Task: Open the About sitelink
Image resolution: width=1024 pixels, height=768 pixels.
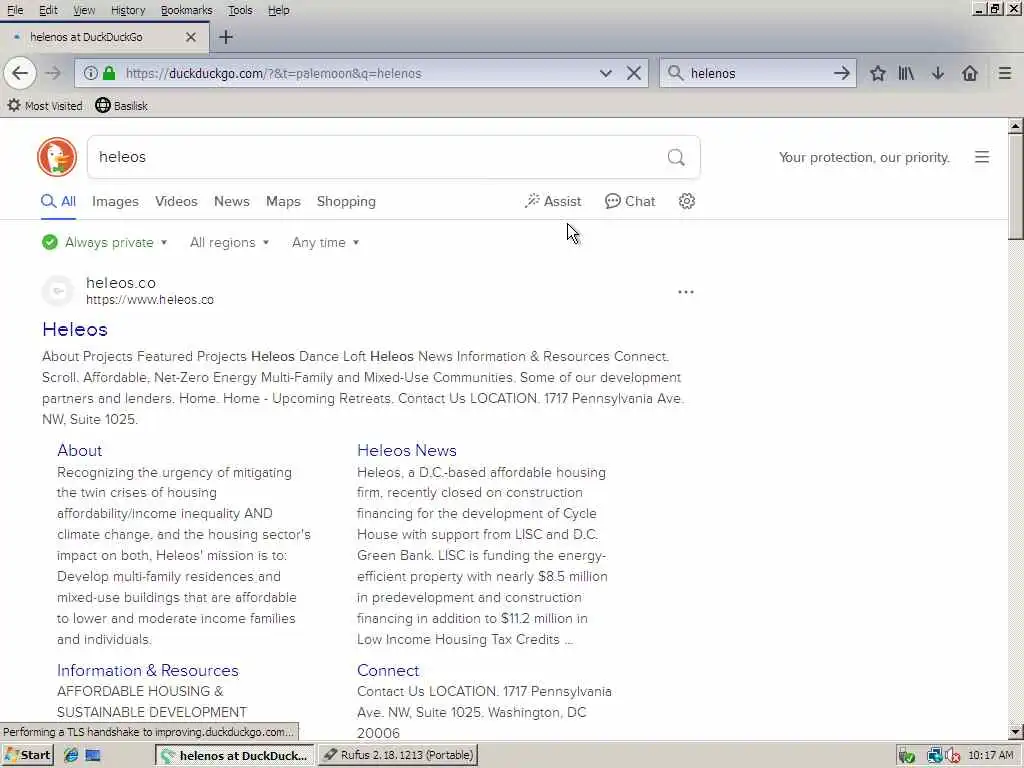Action: (79, 451)
